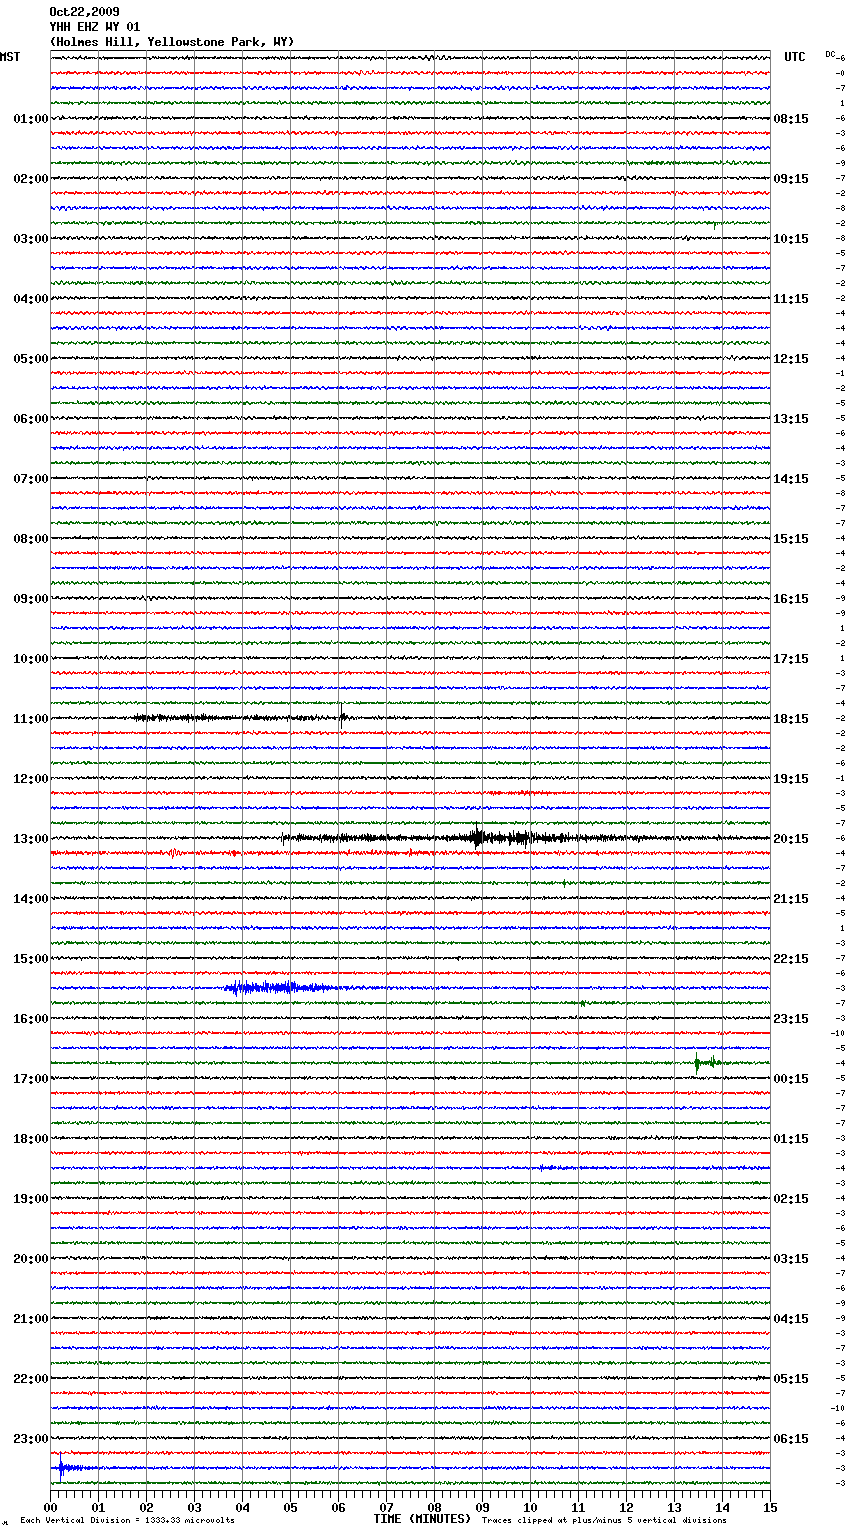The image size is (850, 1534).
Task: Click the 08 minute tick label
Action: click(434, 1507)
